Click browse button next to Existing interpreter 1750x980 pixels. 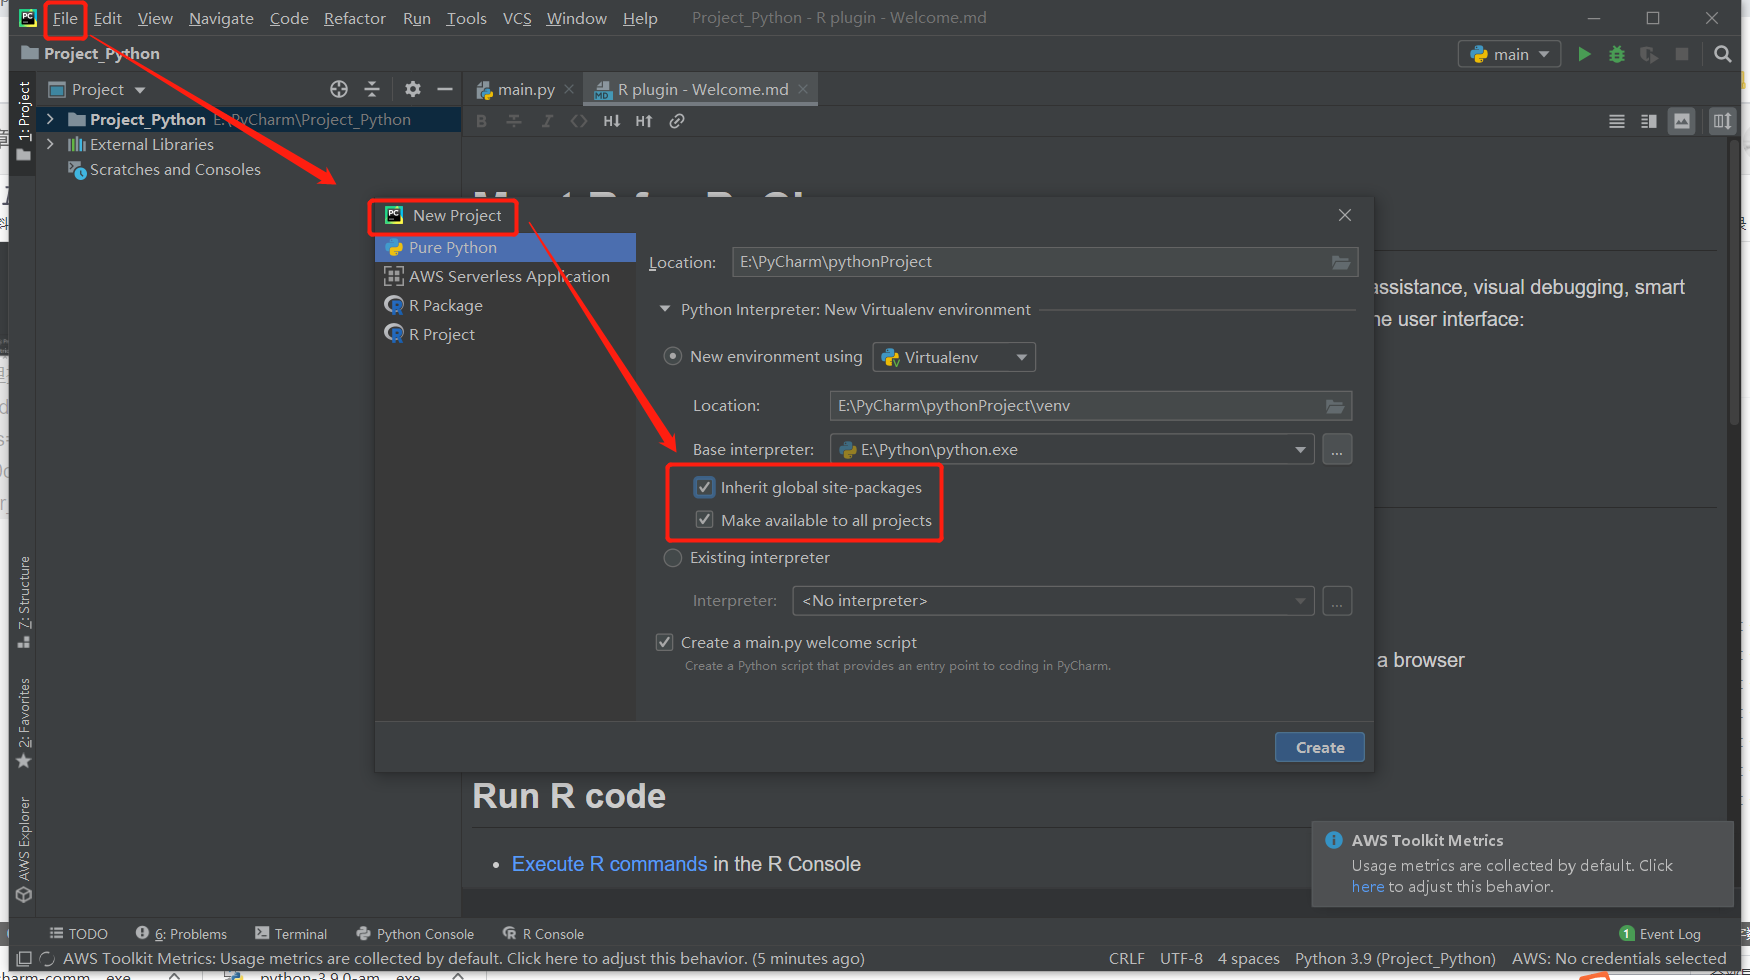1337,601
